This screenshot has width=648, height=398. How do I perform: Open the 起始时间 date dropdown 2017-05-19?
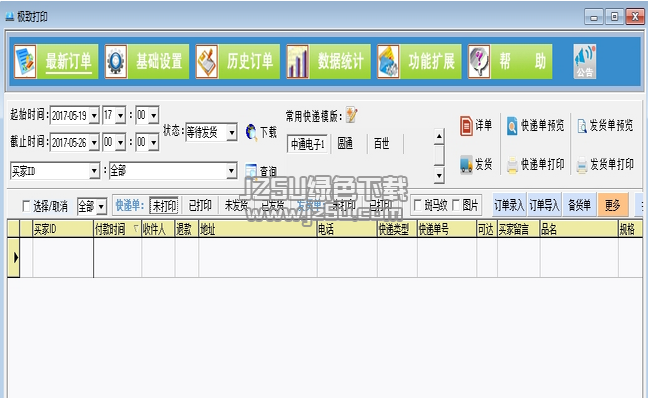pos(94,115)
